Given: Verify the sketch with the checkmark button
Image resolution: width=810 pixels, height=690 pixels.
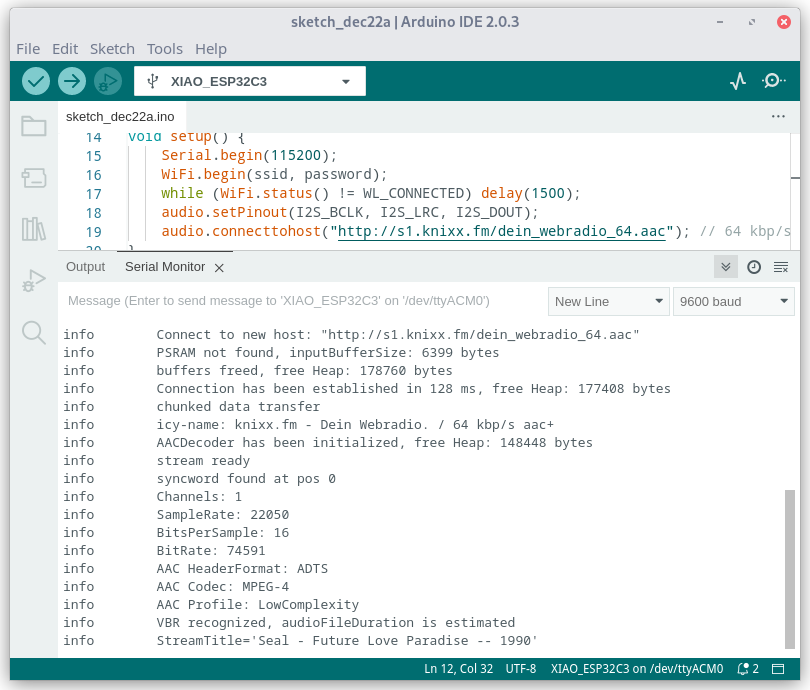Looking at the screenshot, I should 34,81.
